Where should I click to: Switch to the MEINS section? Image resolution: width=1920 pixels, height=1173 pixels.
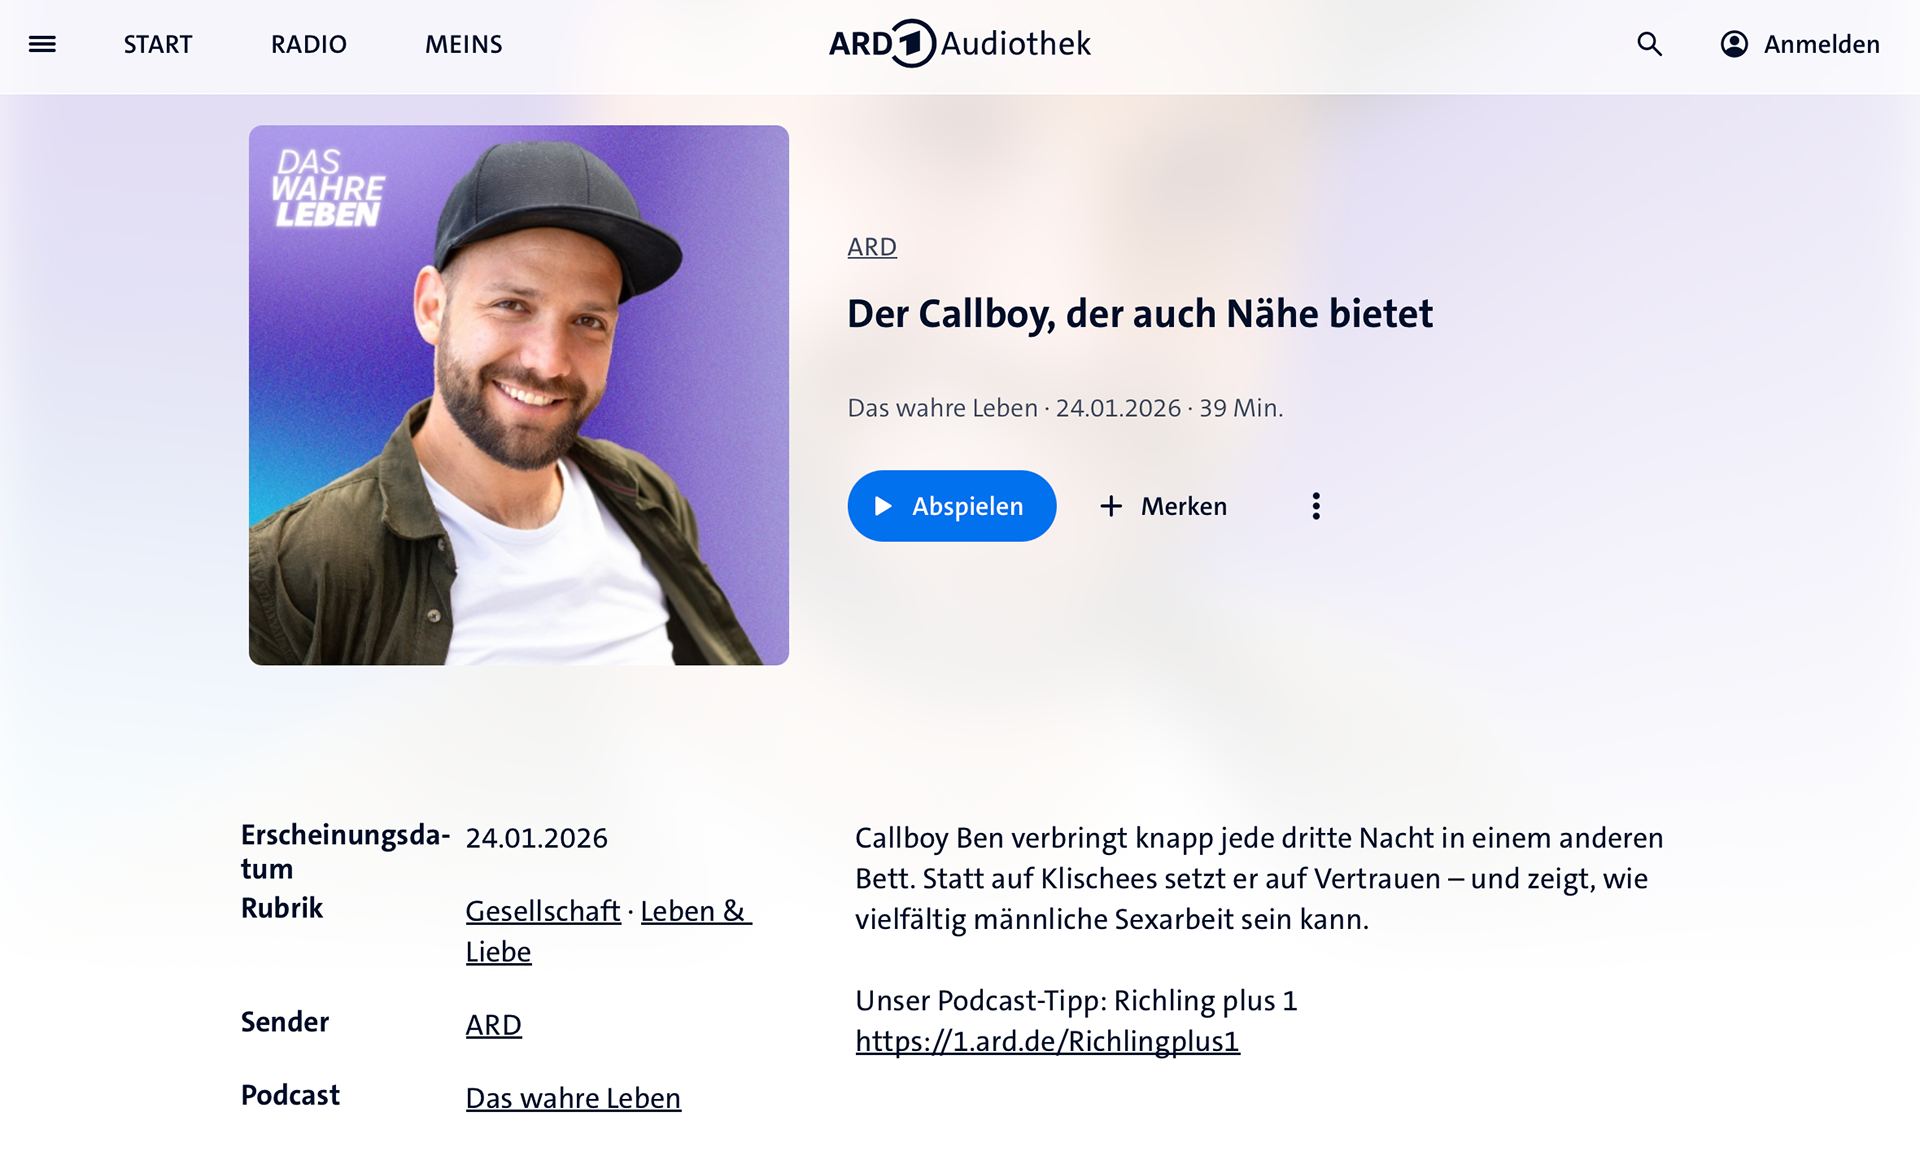pyautogui.click(x=464, y=44)
